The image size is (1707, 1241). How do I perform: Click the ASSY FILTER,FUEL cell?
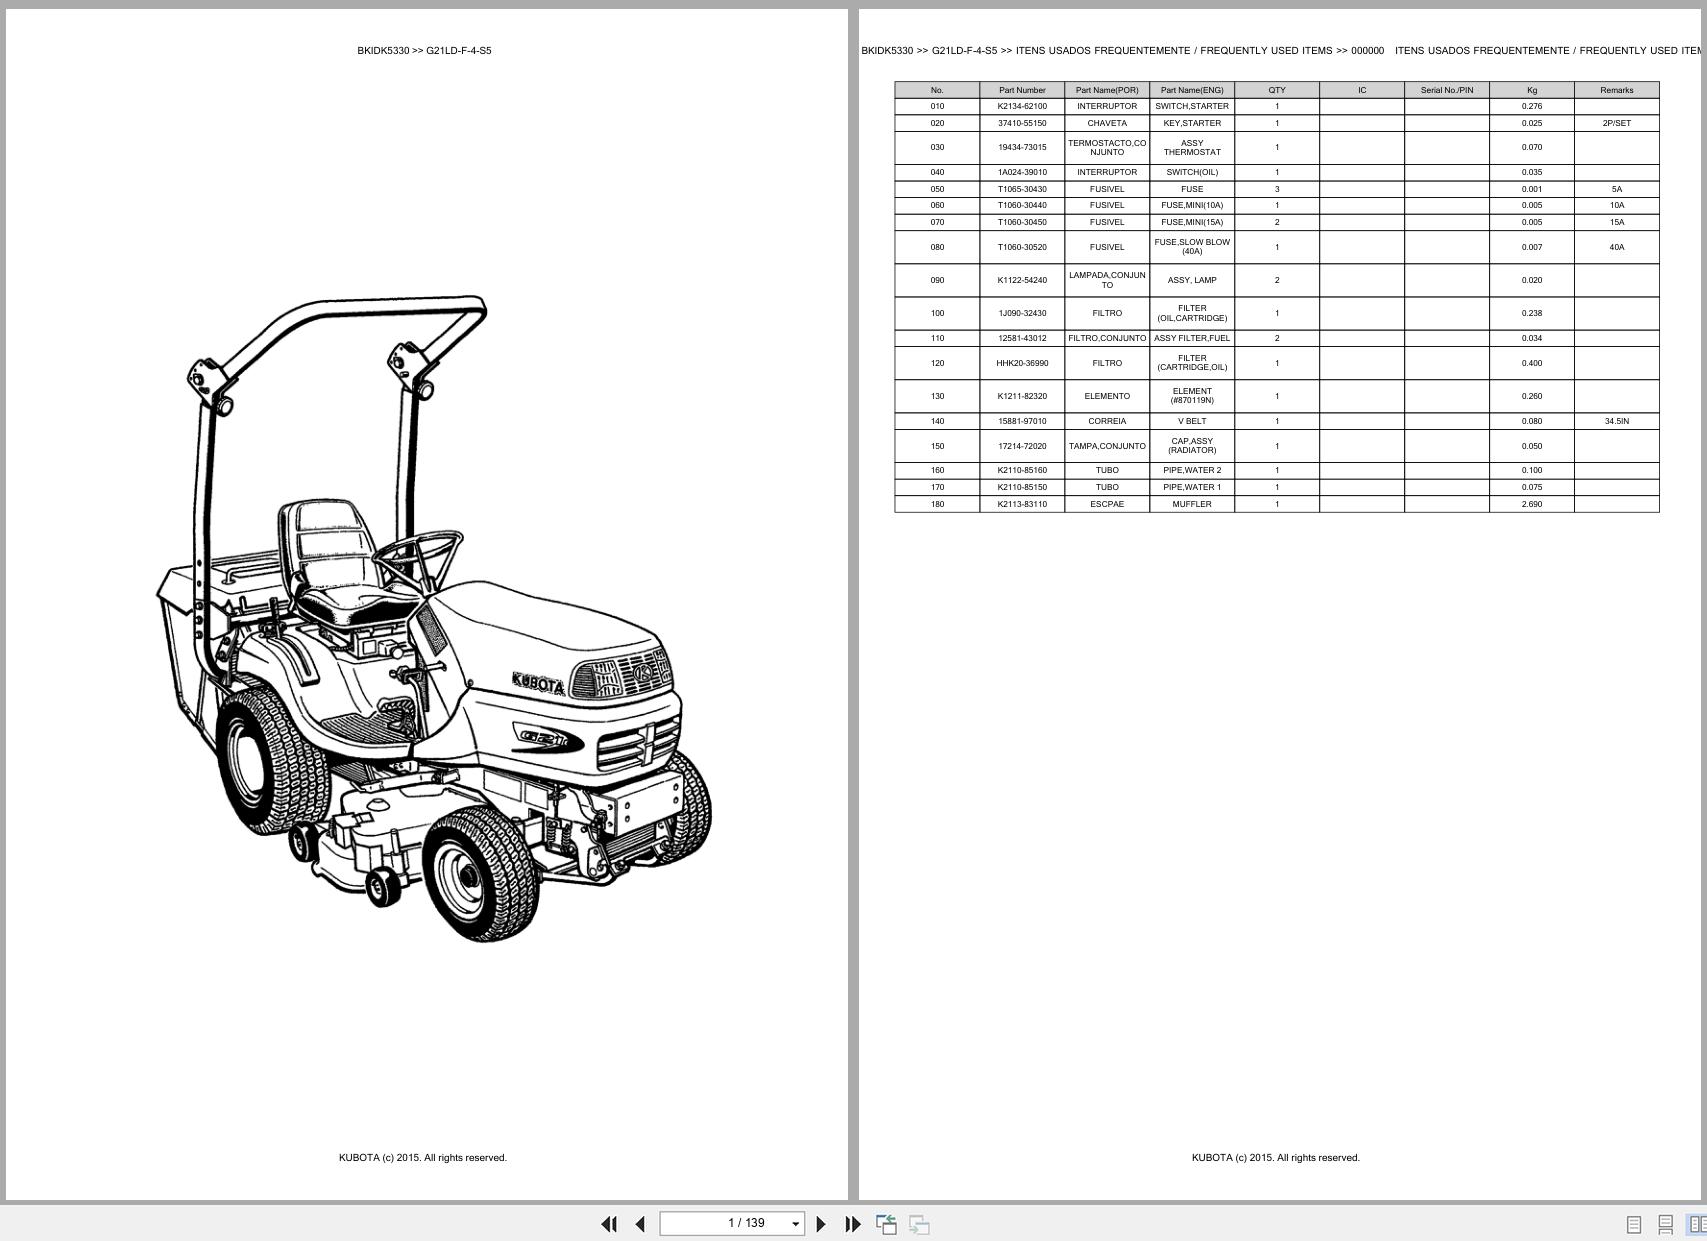point(1192,338)
